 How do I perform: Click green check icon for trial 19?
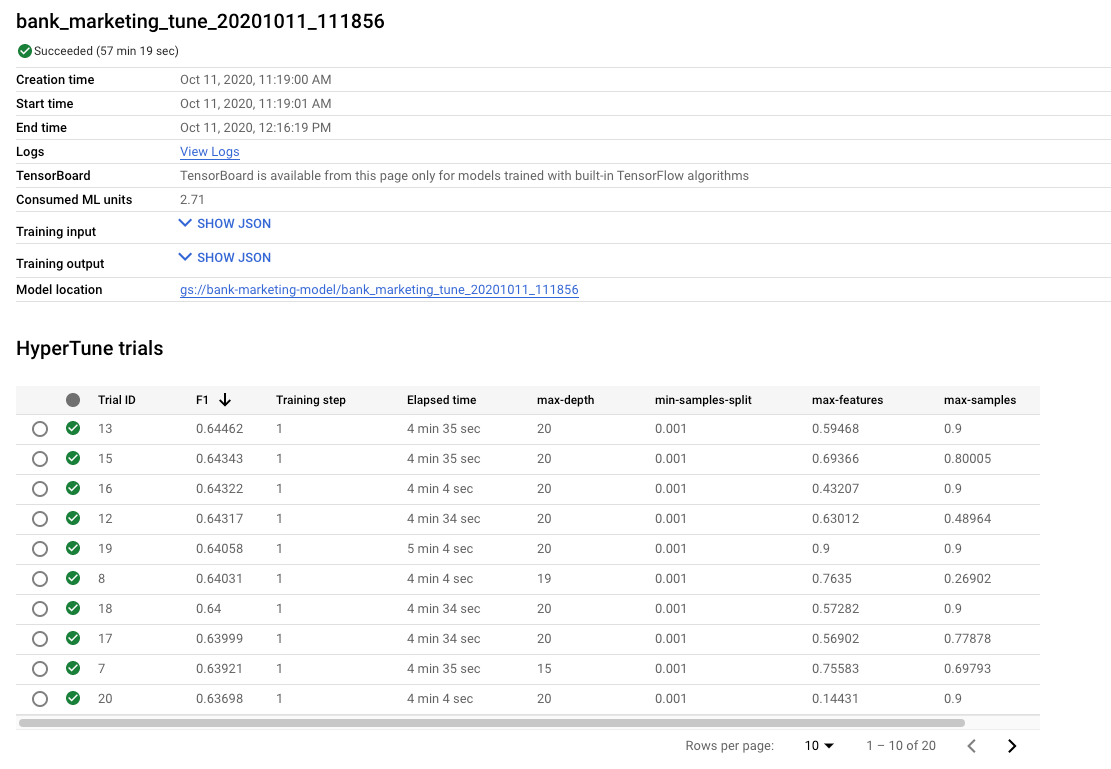pyautogui.click(x=73, y=549)
